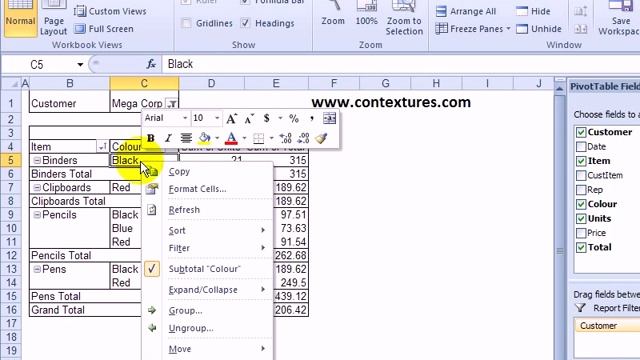Click the Decrease Decimal icon
This screenshot has height=360, width=640.
click(303, 138)
